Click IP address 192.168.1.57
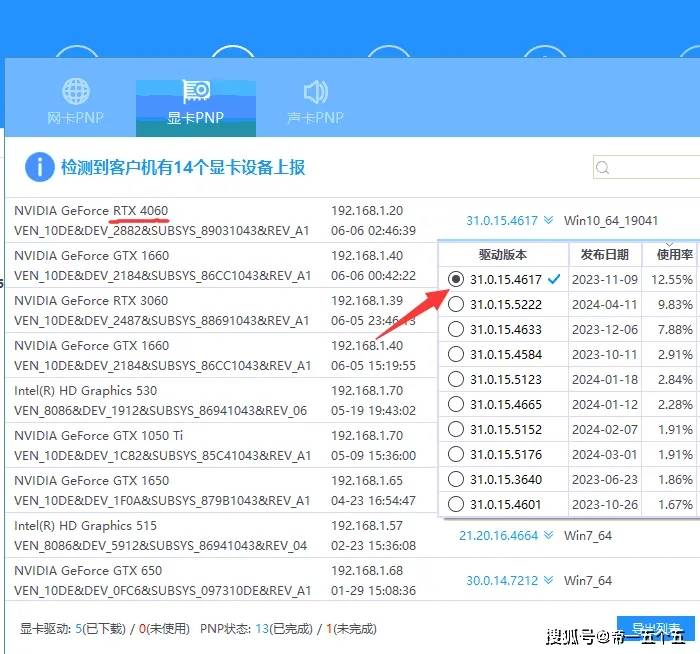 tap(367, 525)
